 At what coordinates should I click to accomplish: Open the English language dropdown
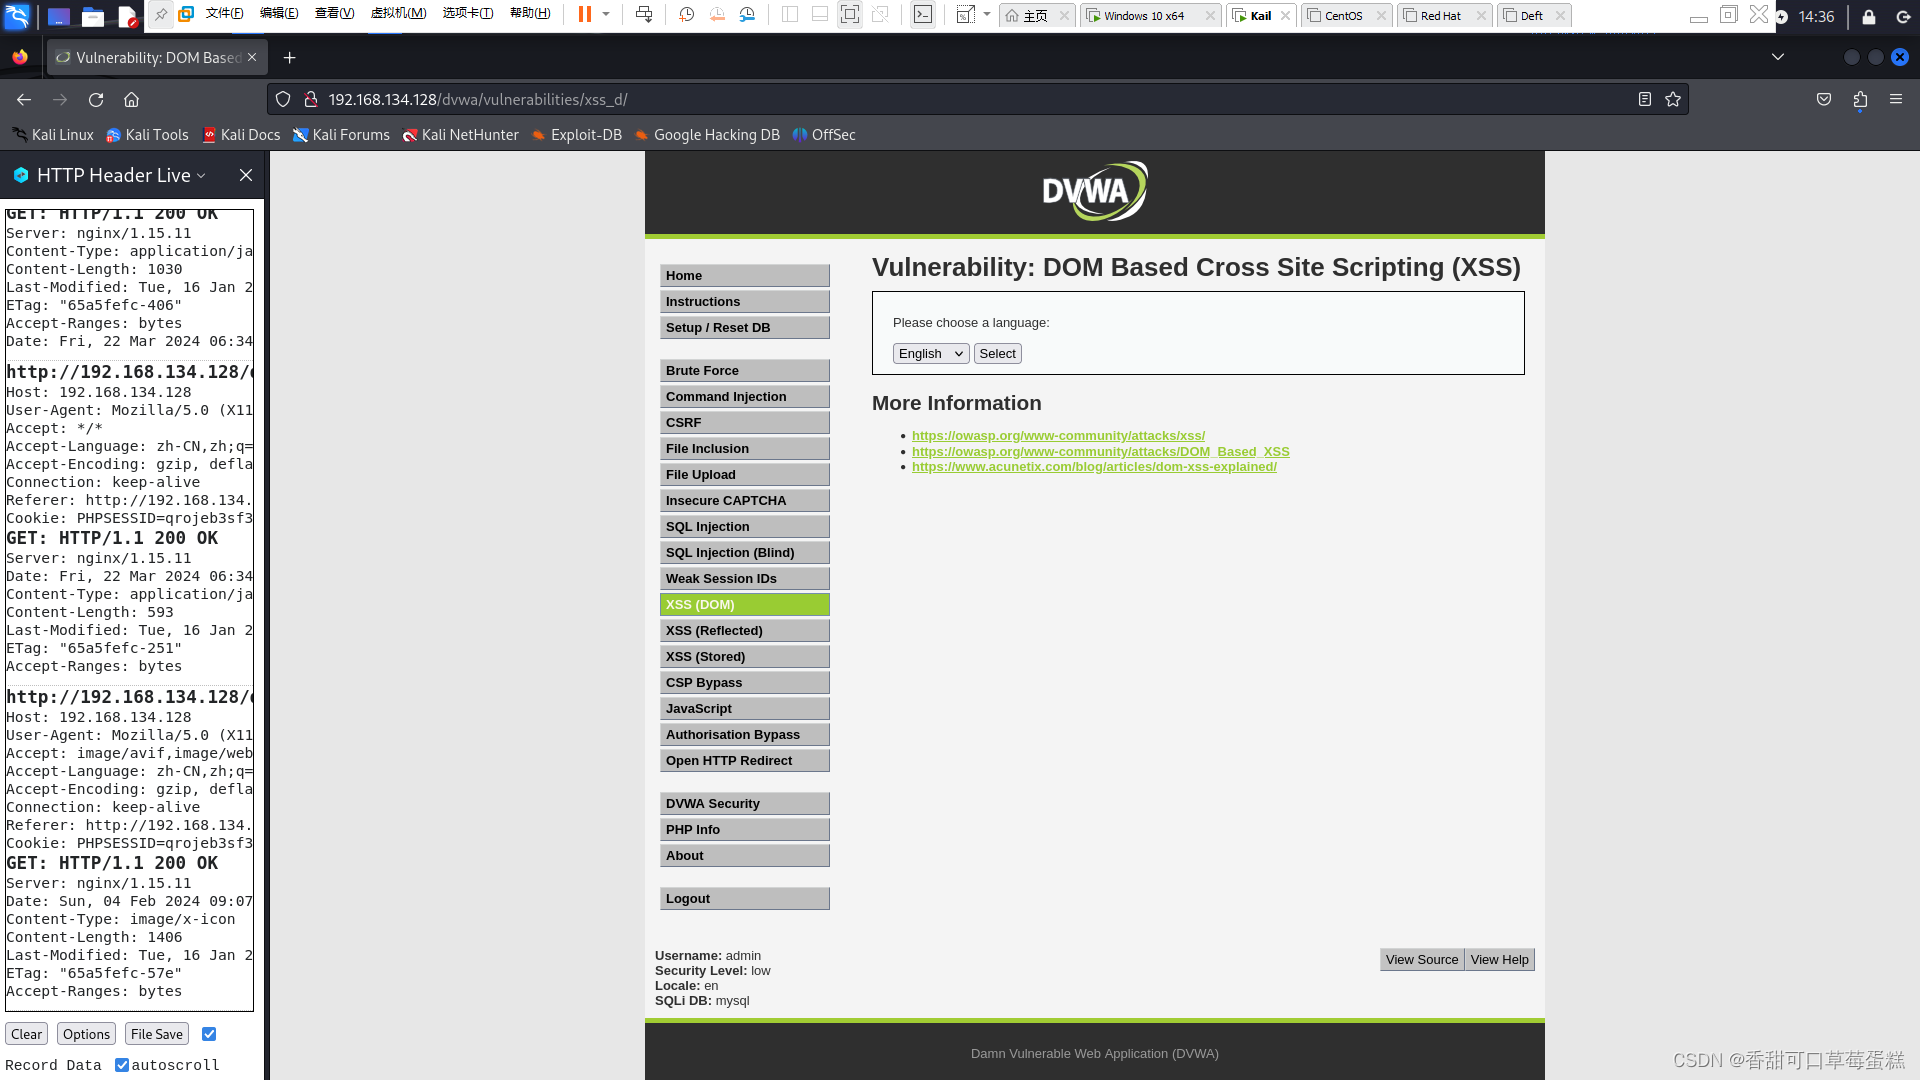[930, 353]
